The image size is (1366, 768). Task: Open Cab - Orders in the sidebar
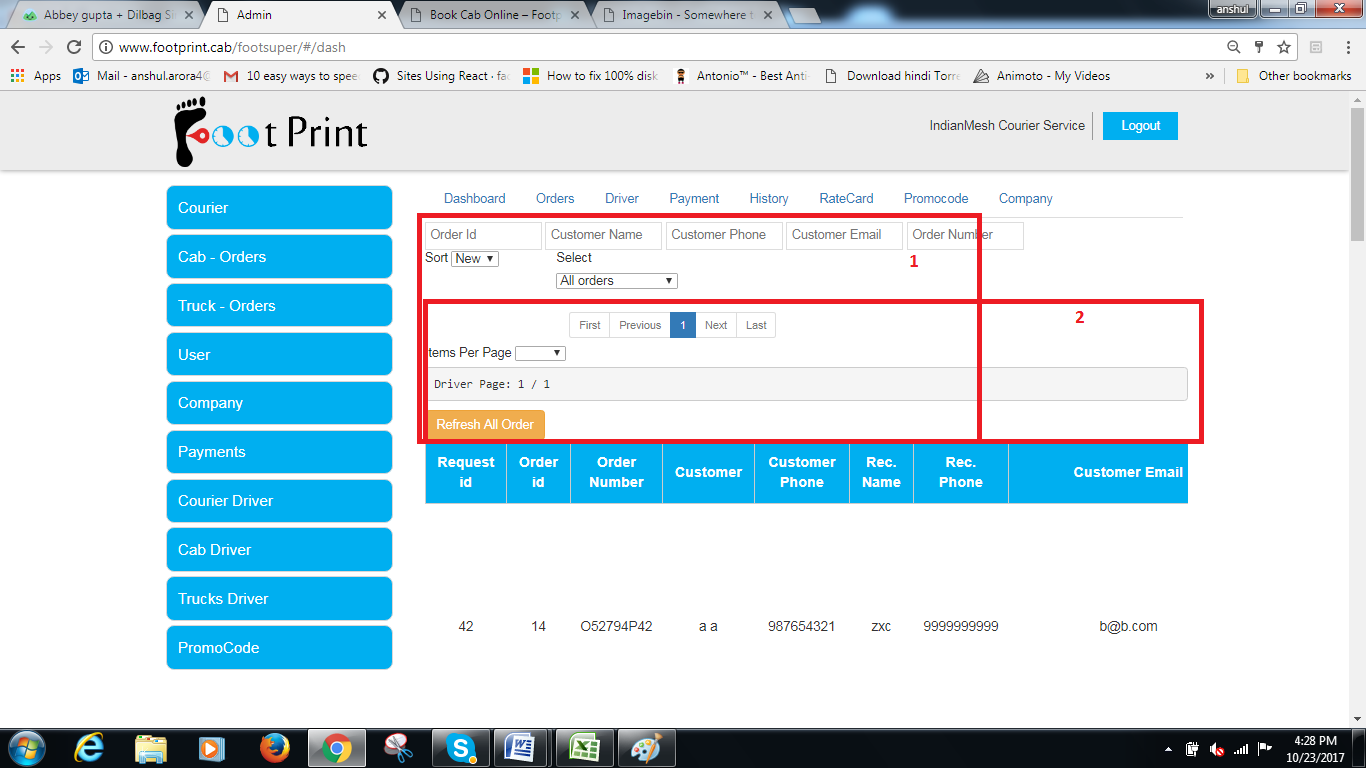279,257
